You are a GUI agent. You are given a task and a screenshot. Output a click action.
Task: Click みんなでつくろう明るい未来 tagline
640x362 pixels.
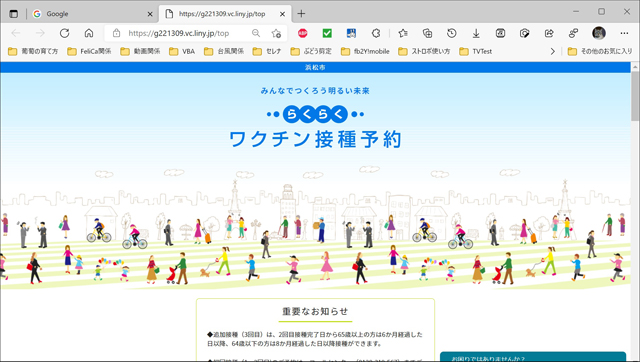click(315, 91)
